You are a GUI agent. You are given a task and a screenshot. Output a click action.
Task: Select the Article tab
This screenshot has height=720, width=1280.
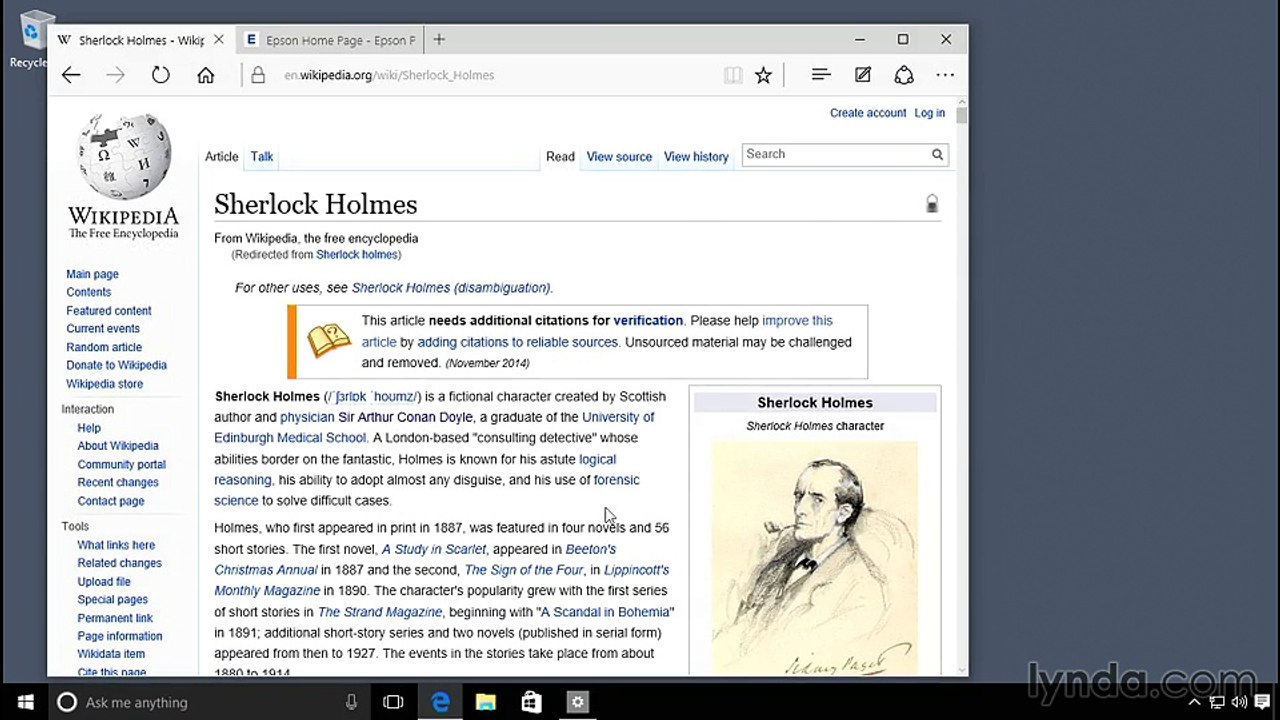(x=221, y=157)
